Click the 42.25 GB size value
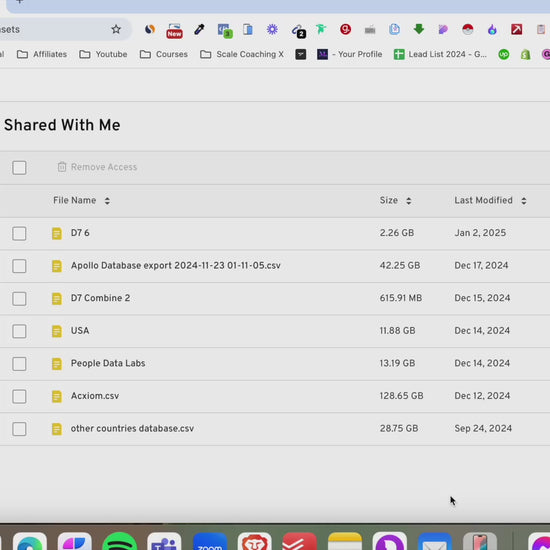 [x=400, y=266]
